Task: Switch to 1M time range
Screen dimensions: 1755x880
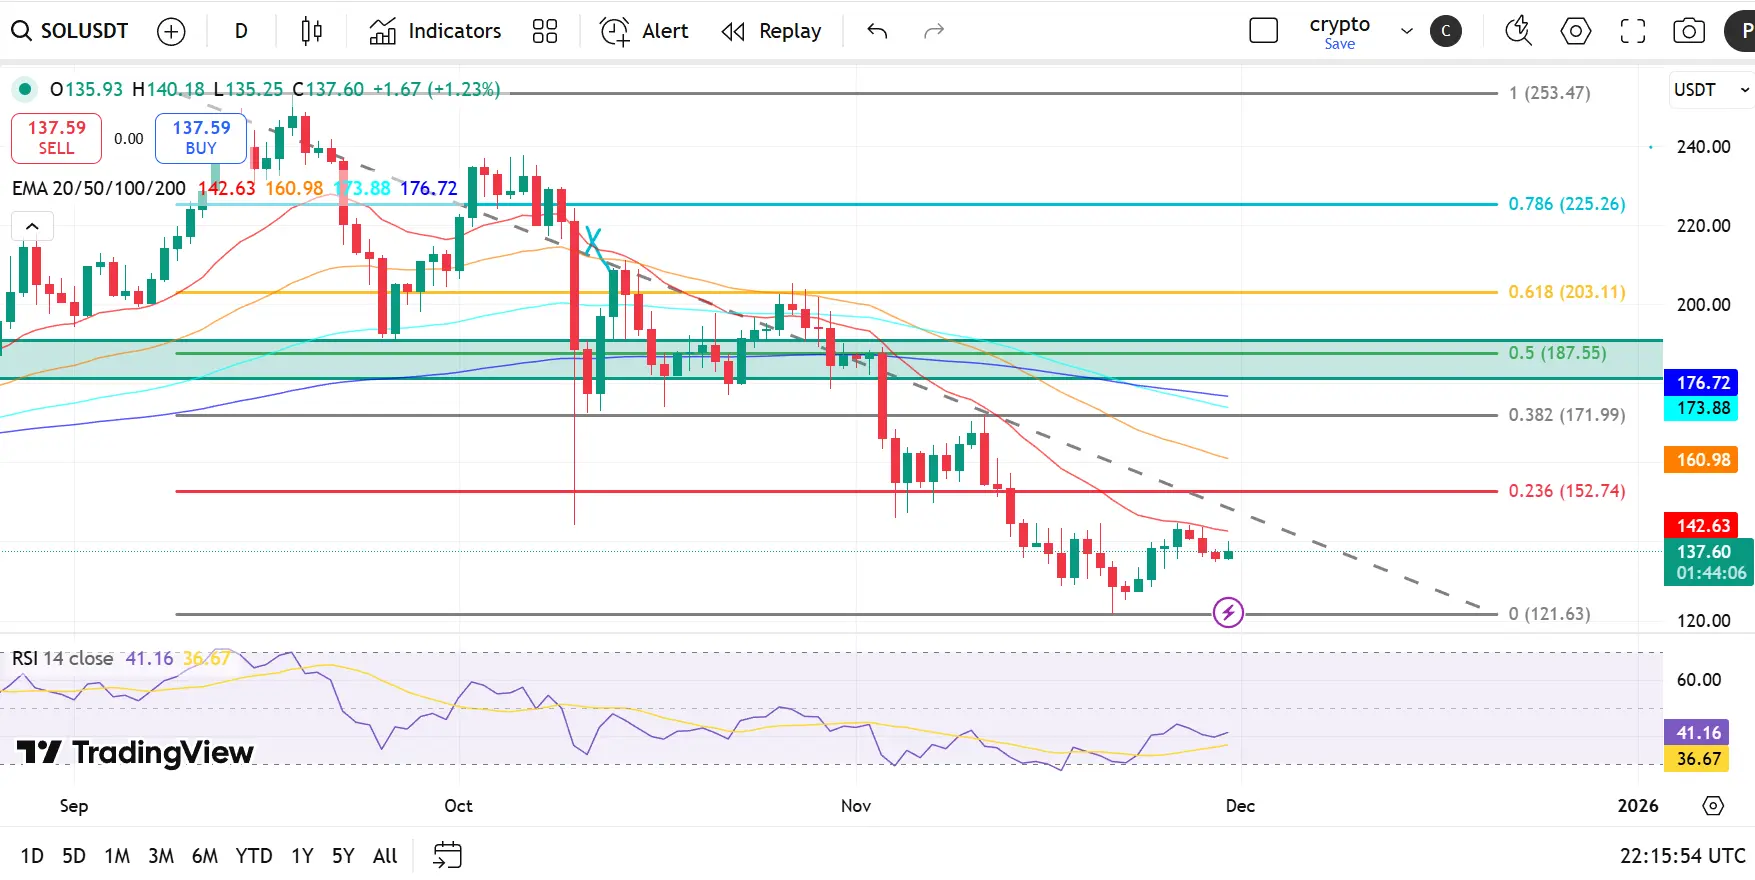Action: click(117, 856)
